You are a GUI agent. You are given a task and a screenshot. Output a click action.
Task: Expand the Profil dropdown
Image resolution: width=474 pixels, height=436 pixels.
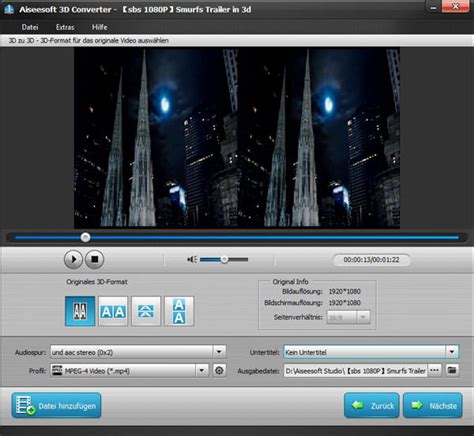point(202,371)
